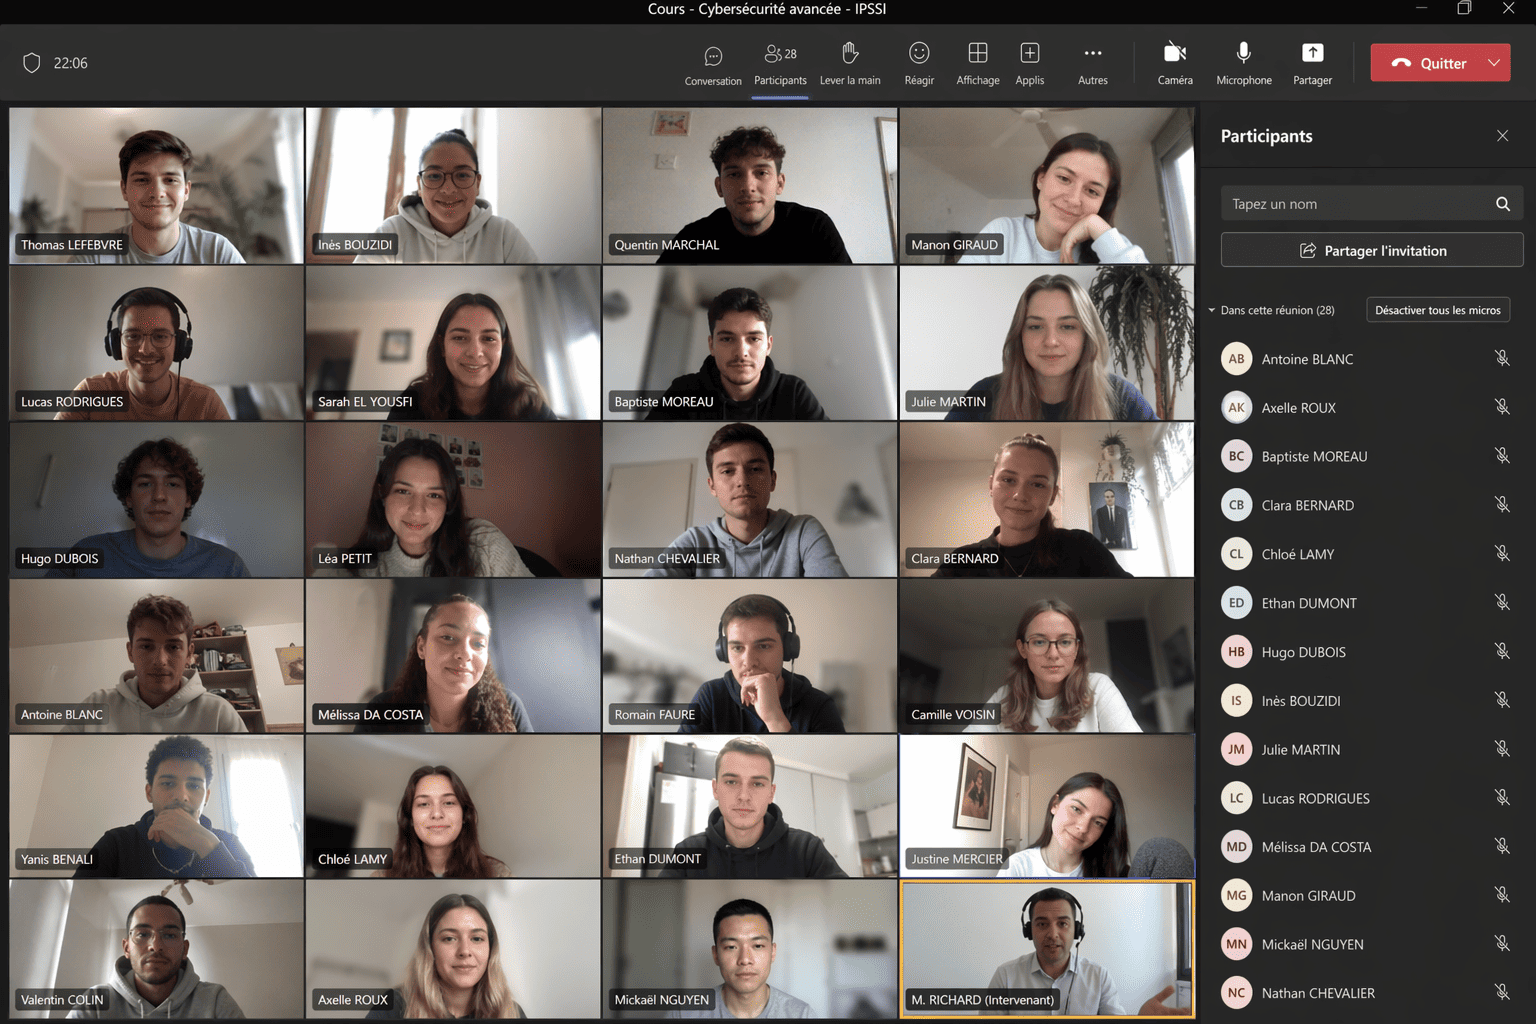
Task: Click the shield security icon beside timer
Action: pos(32,63)
